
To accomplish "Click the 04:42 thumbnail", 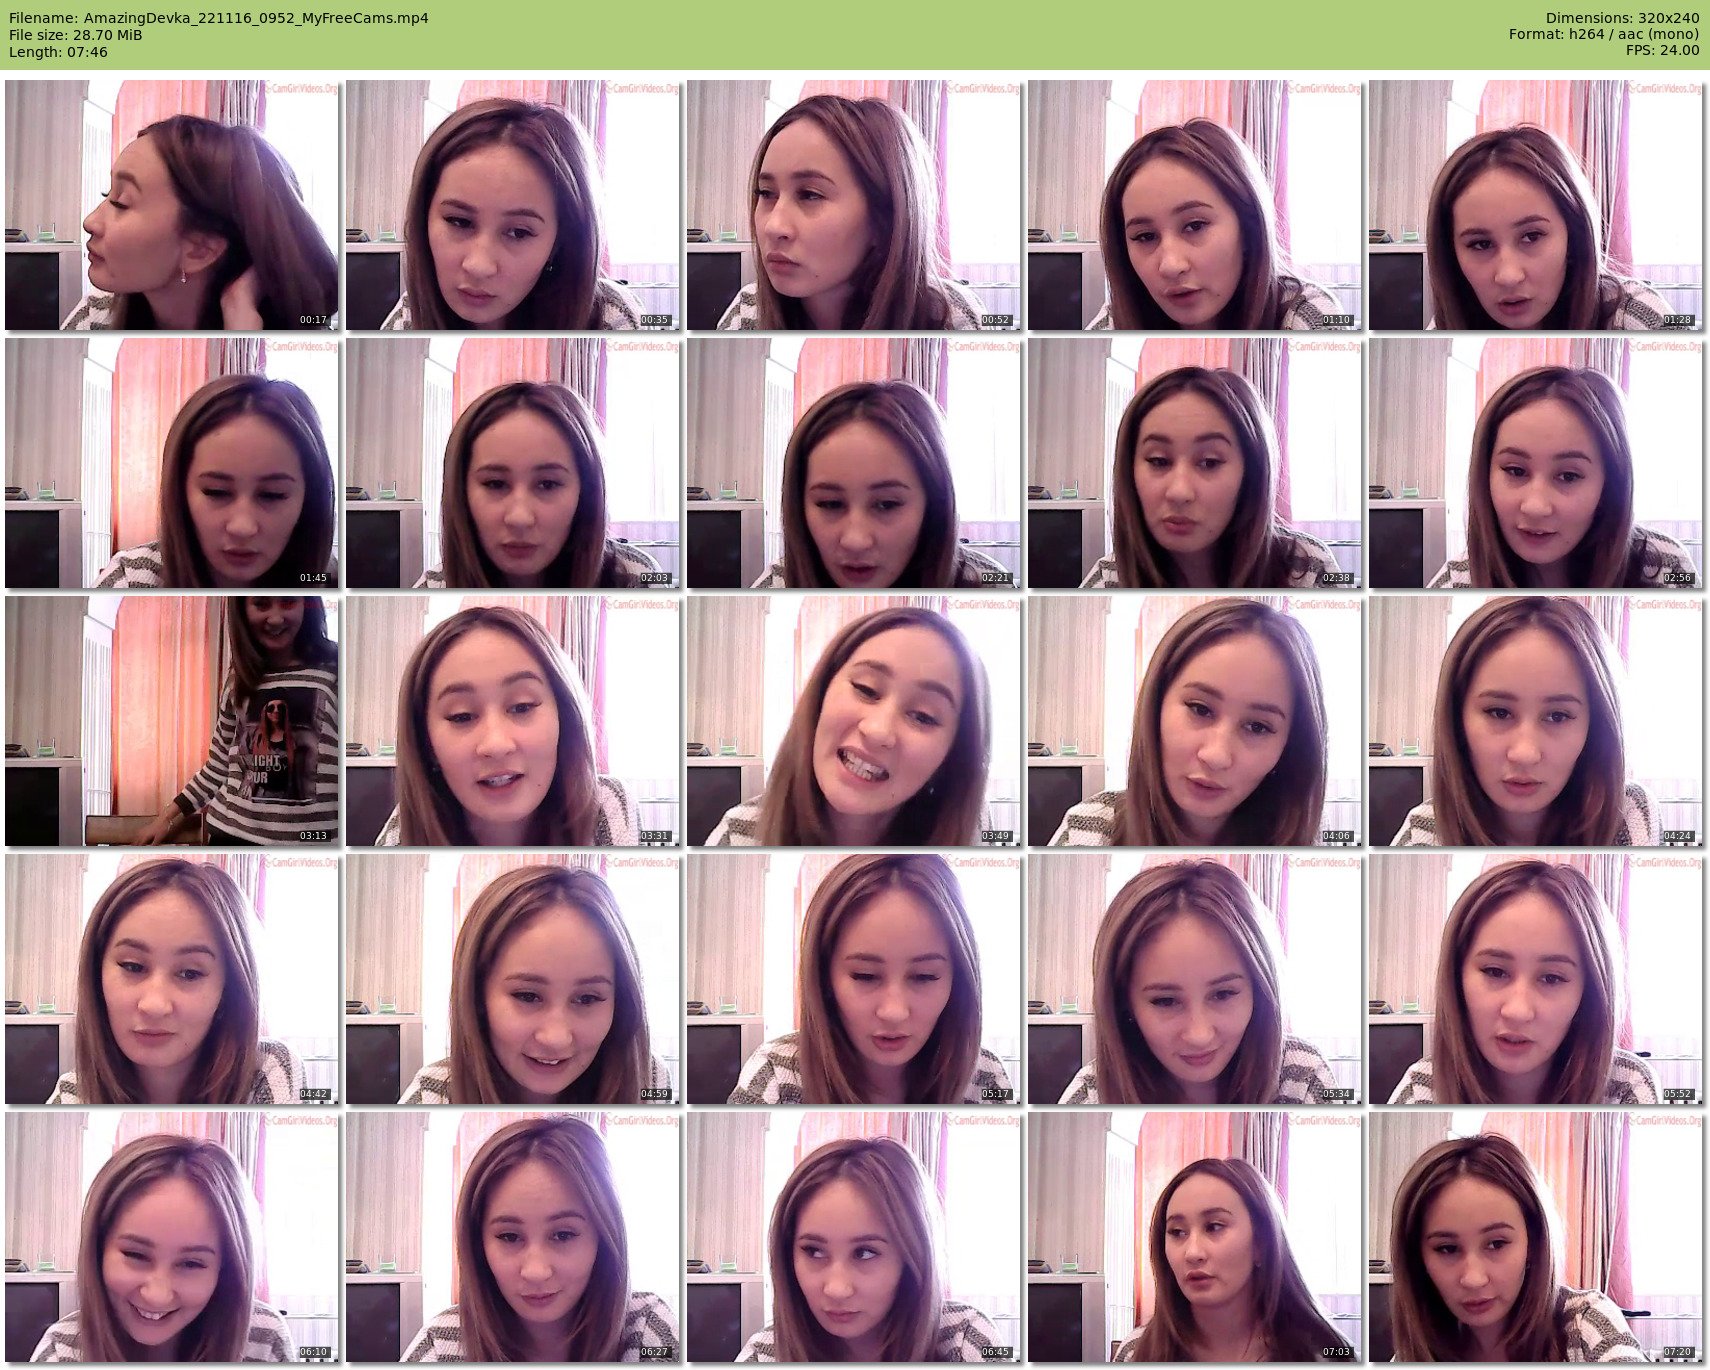I will pos(172,979).
